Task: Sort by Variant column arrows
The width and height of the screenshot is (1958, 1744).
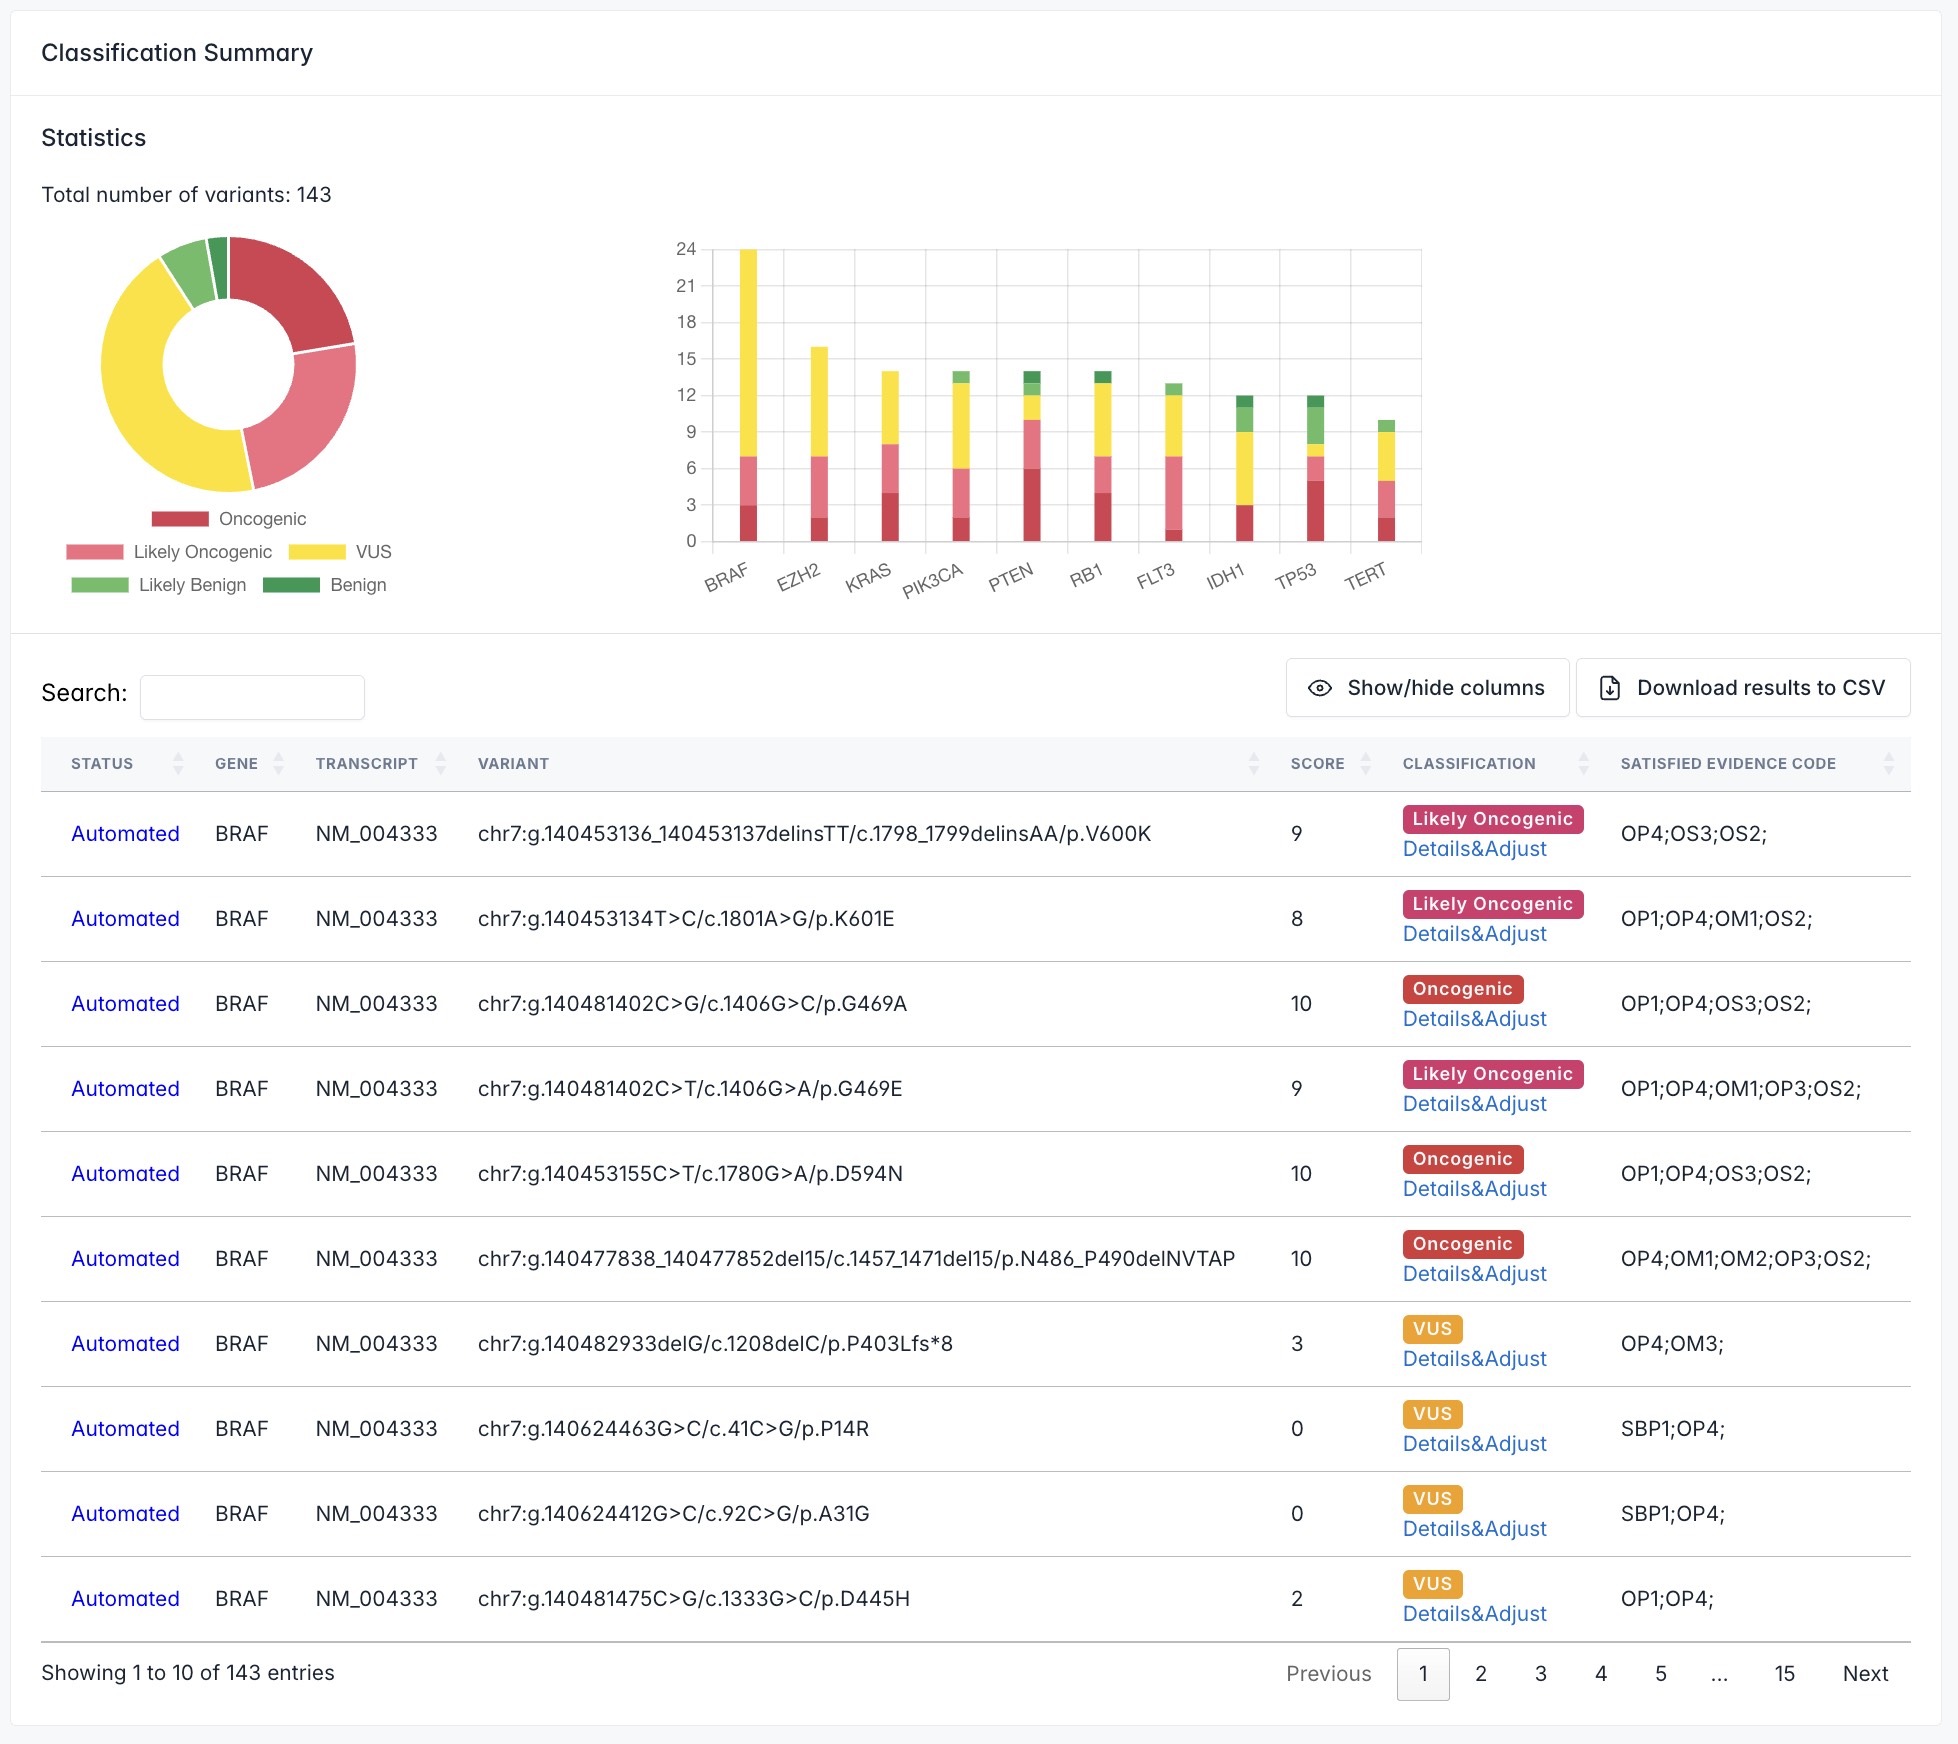Action: click(x=1254, y=764)
